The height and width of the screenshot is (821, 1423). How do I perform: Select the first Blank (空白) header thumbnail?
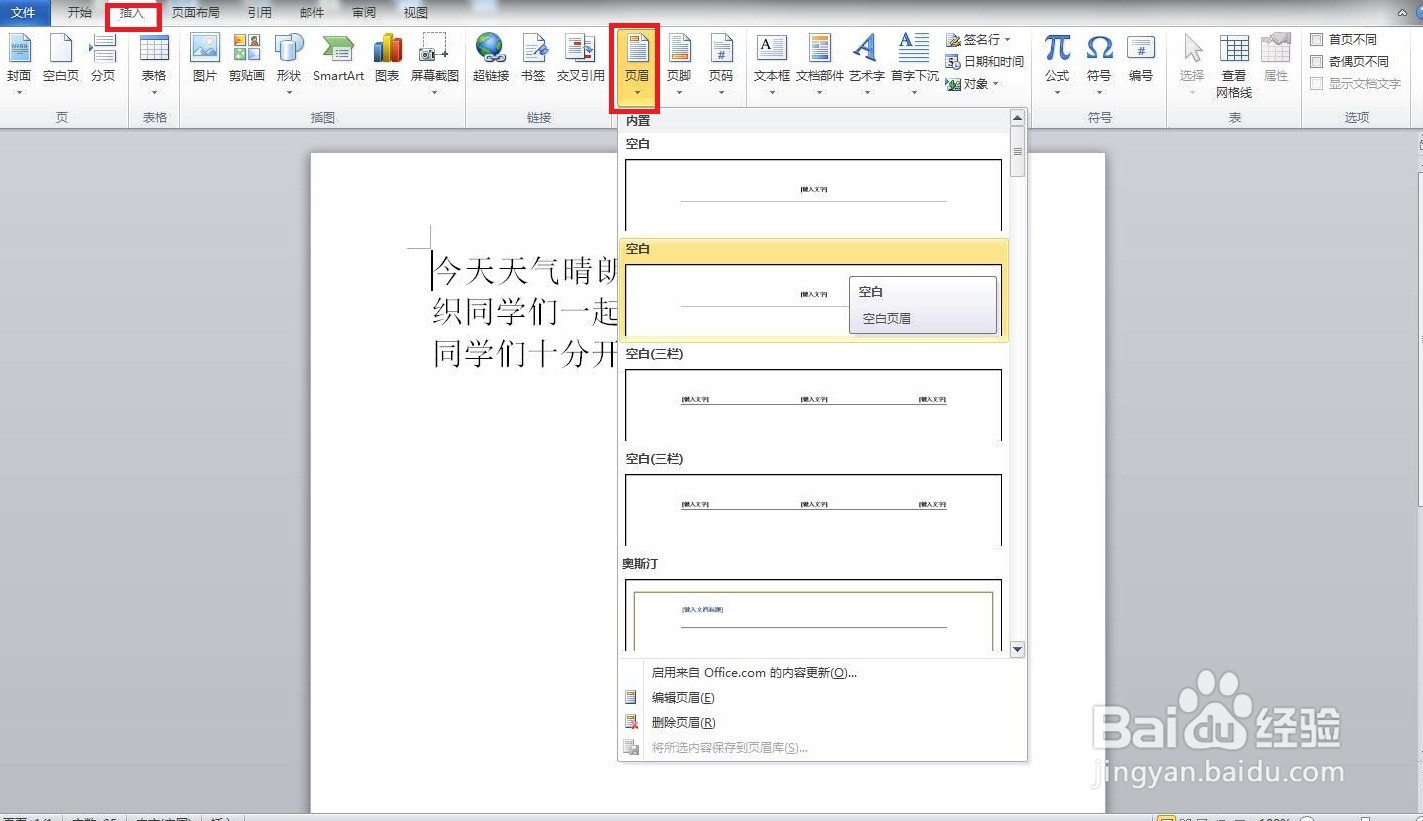813,195
